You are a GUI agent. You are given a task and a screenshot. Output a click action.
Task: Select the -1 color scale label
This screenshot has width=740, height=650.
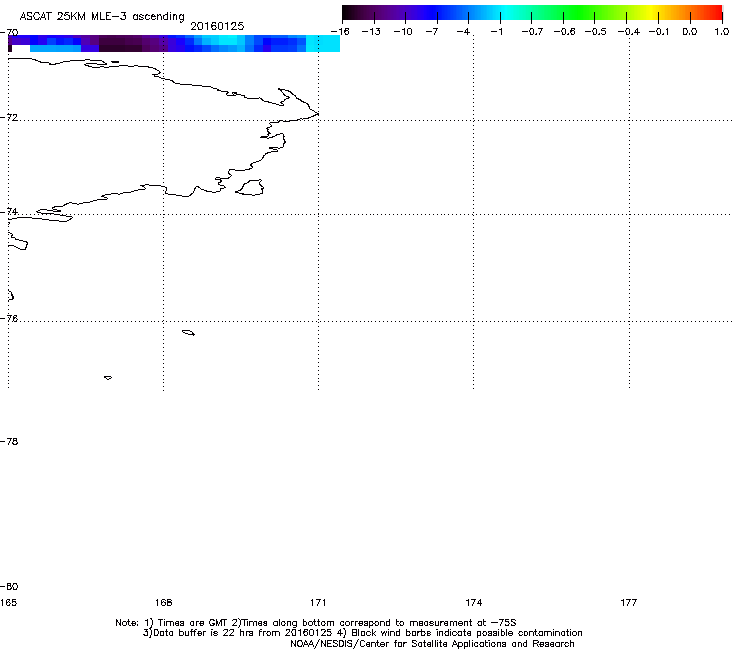(x=496, y=32)
